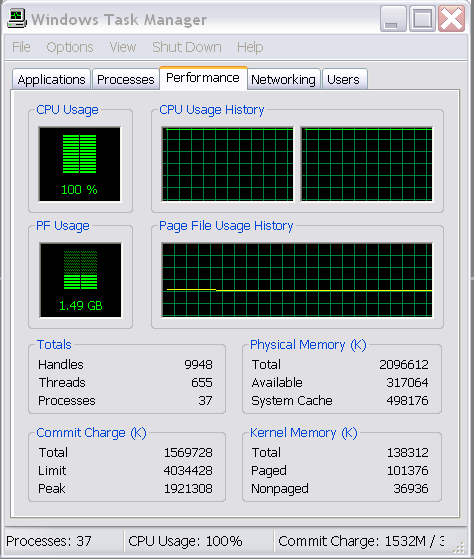Open the Shut Down menu
The image size is (474, 559).
click(187, 47)
